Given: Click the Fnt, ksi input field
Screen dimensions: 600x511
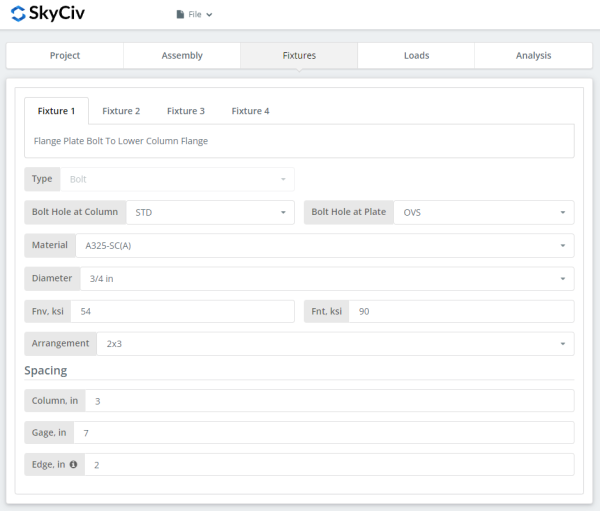Looking at the screenshot, I should point(461,311).
